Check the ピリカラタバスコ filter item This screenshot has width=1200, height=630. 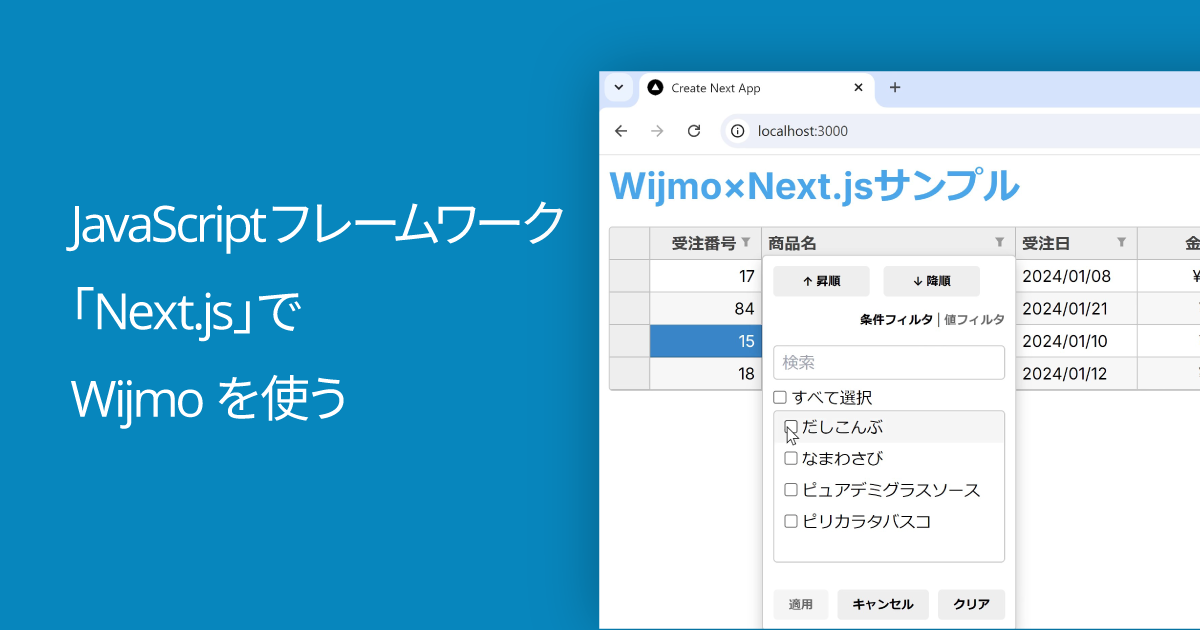tap(790, 521)
